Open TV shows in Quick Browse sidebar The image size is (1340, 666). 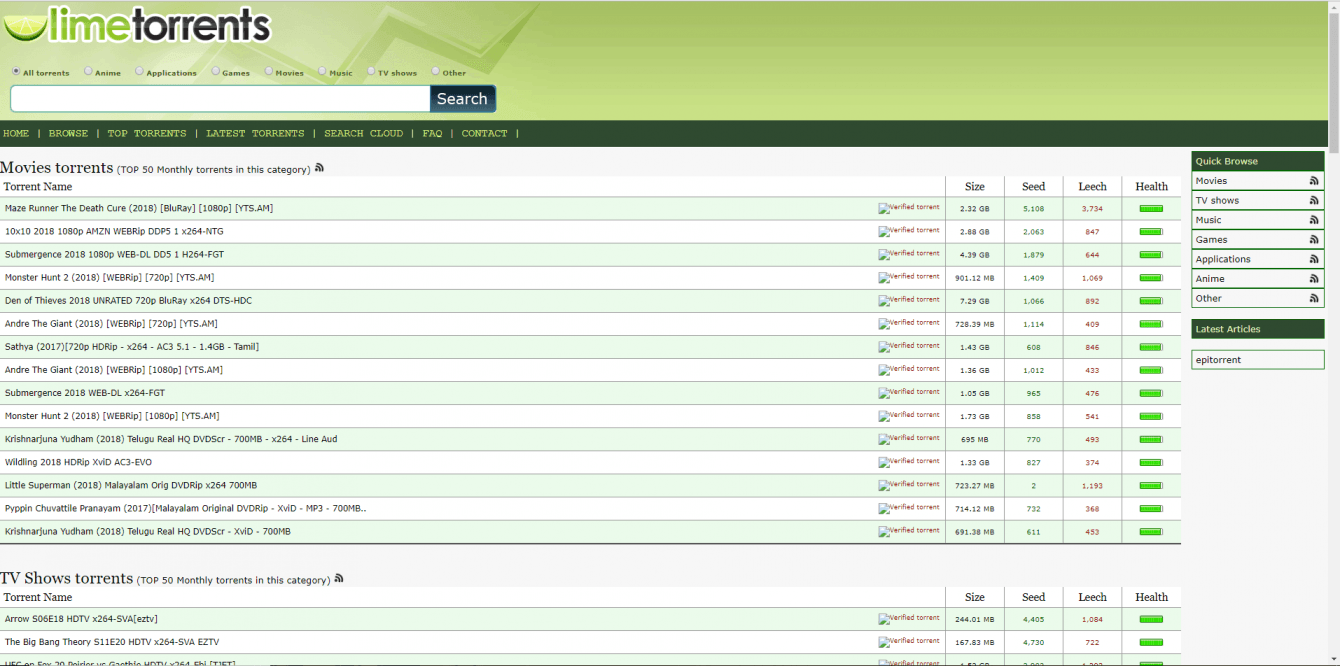[x=1217, y=200]
